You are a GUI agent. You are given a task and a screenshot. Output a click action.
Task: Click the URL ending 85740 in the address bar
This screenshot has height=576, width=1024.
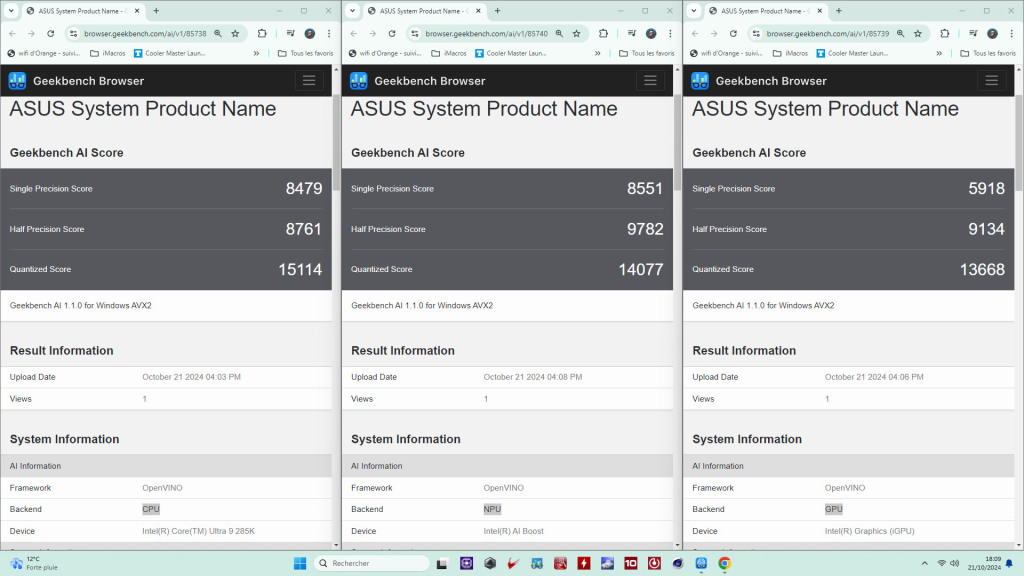(487, 33)
